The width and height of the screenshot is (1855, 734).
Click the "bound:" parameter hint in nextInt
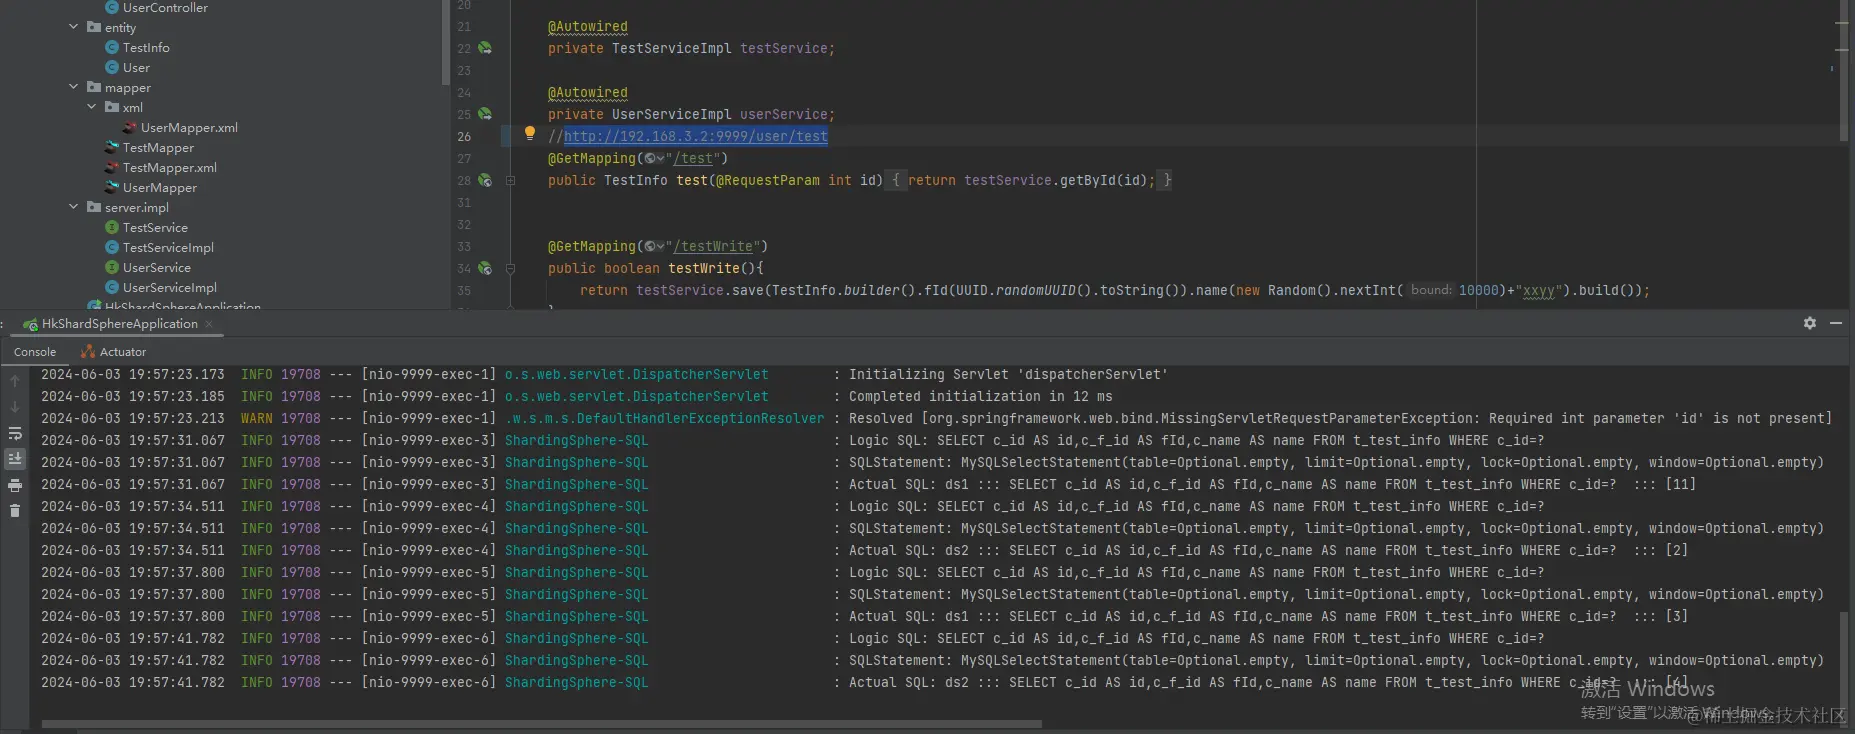[1431, 290]
